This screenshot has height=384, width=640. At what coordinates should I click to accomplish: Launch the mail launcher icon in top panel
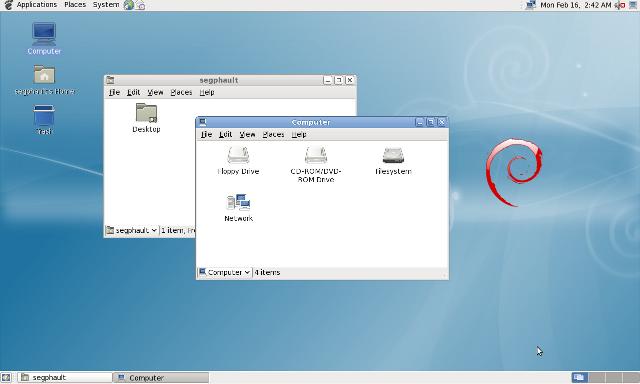[x=140, y=5]
